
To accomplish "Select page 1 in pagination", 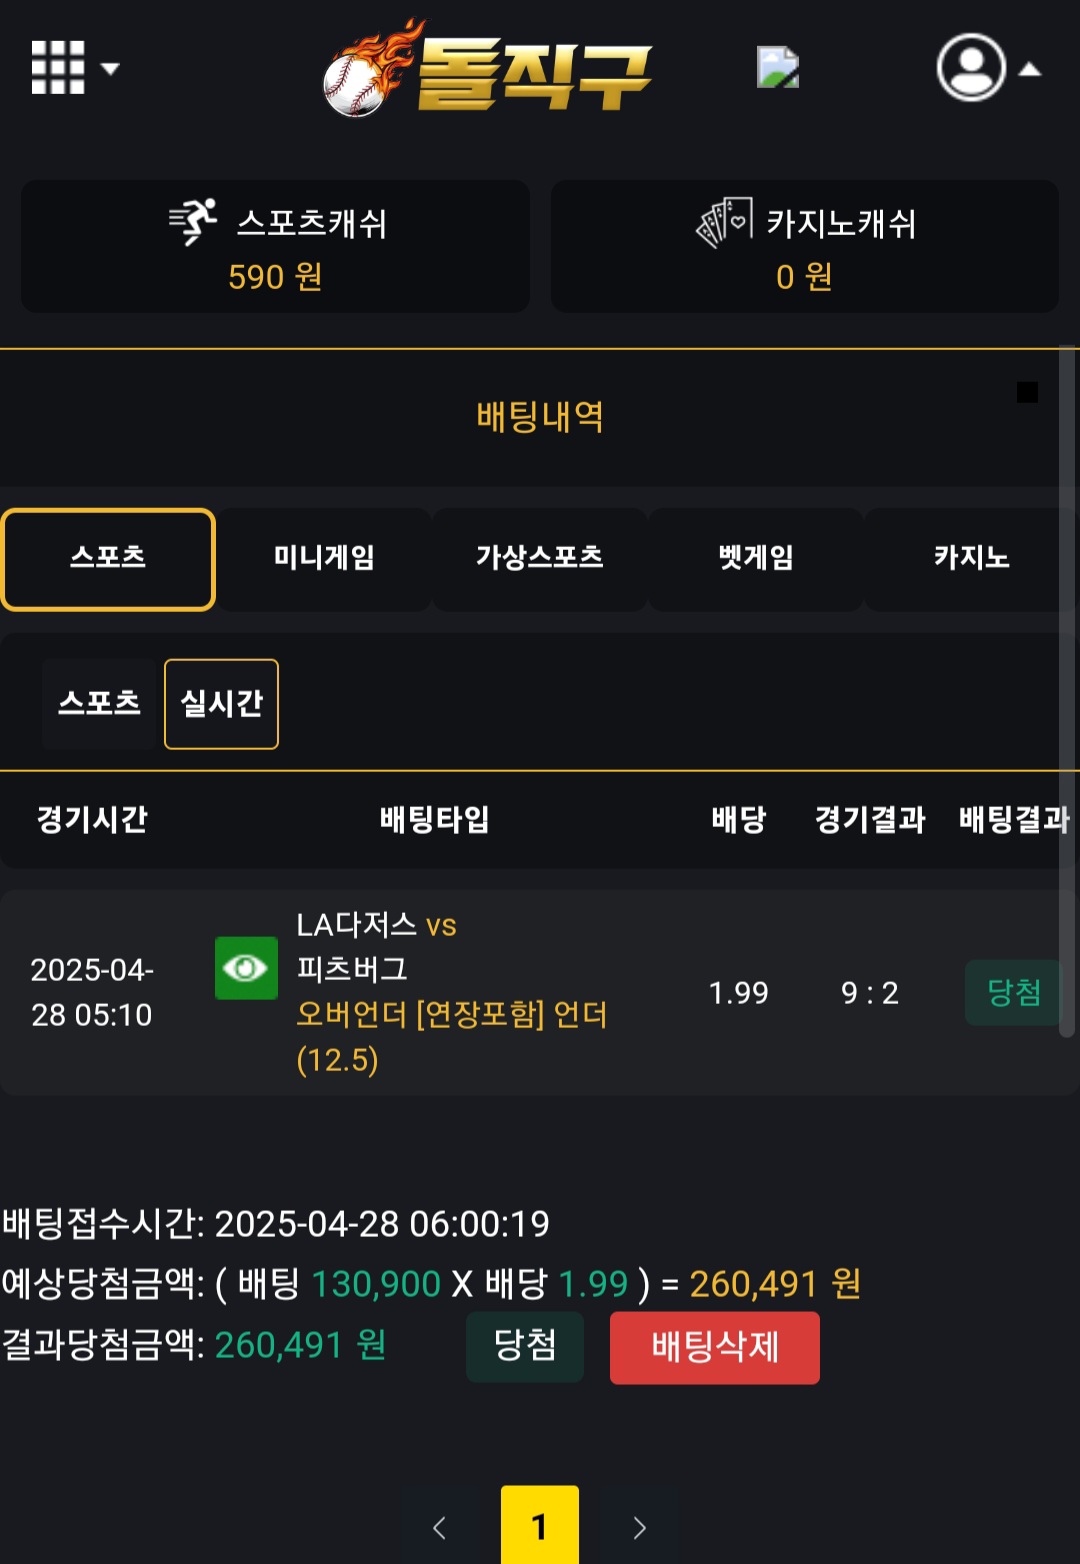I will coord(540,1526).
